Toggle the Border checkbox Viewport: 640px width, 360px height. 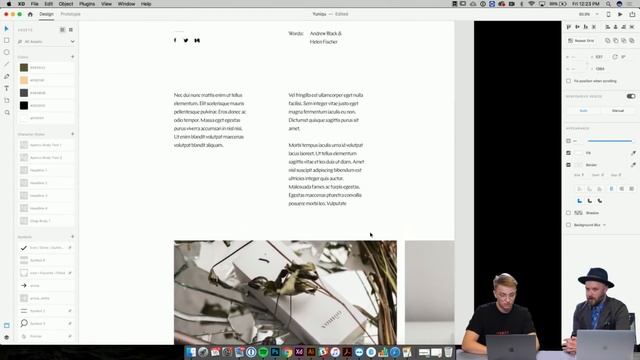(568, 165)
